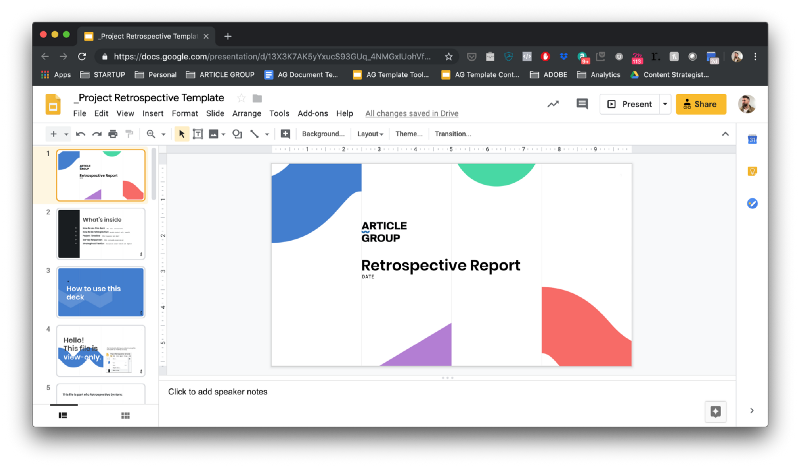Click All changes saved in Drive link
This screenshot has width=800, height=469.
[x=412, y=113]
